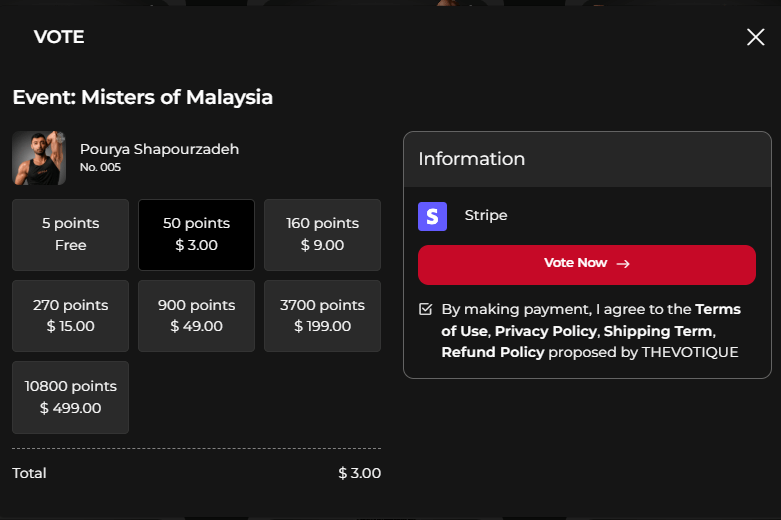The height and width of the screenshot is (520, 781).
Task: Click Pourya Shapourzadeh's profile photo
Action: click(x=39, y=158)
